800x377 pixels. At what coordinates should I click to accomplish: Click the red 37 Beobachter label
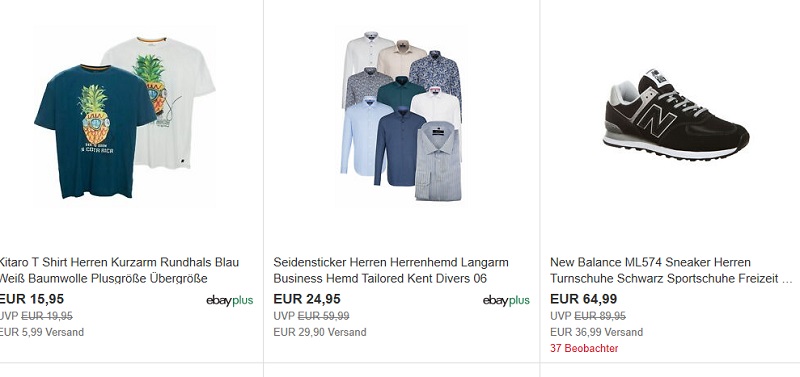pyautogui.click(x=584, y=348)
